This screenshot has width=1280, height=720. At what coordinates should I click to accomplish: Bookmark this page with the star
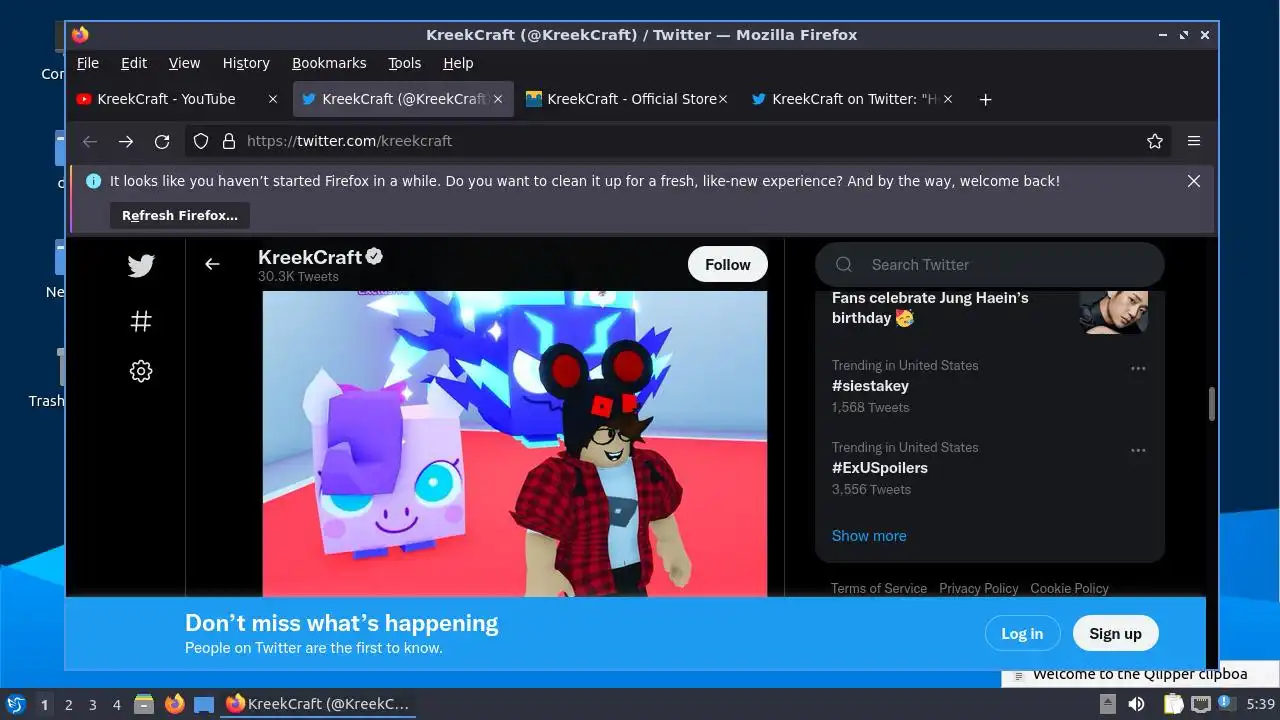point(1155,141)
